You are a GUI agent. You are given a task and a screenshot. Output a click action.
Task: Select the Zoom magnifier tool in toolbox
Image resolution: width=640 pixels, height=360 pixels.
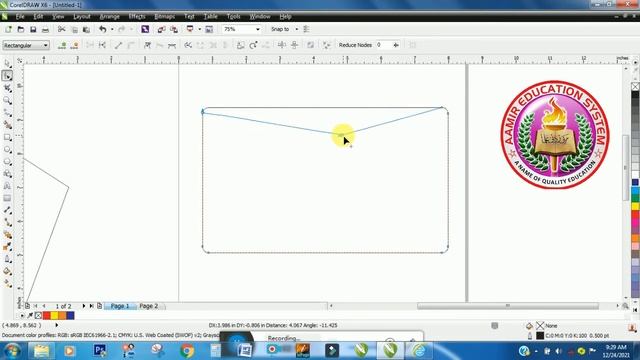(7, 100)
